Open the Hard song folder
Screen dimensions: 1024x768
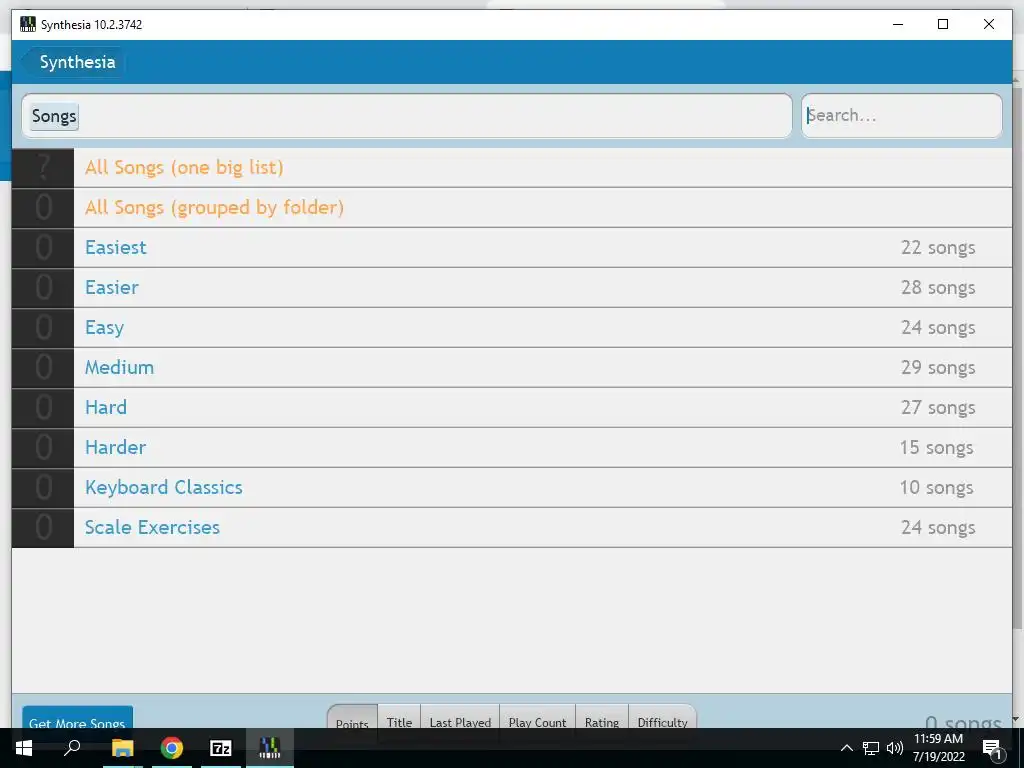point(511,408)
